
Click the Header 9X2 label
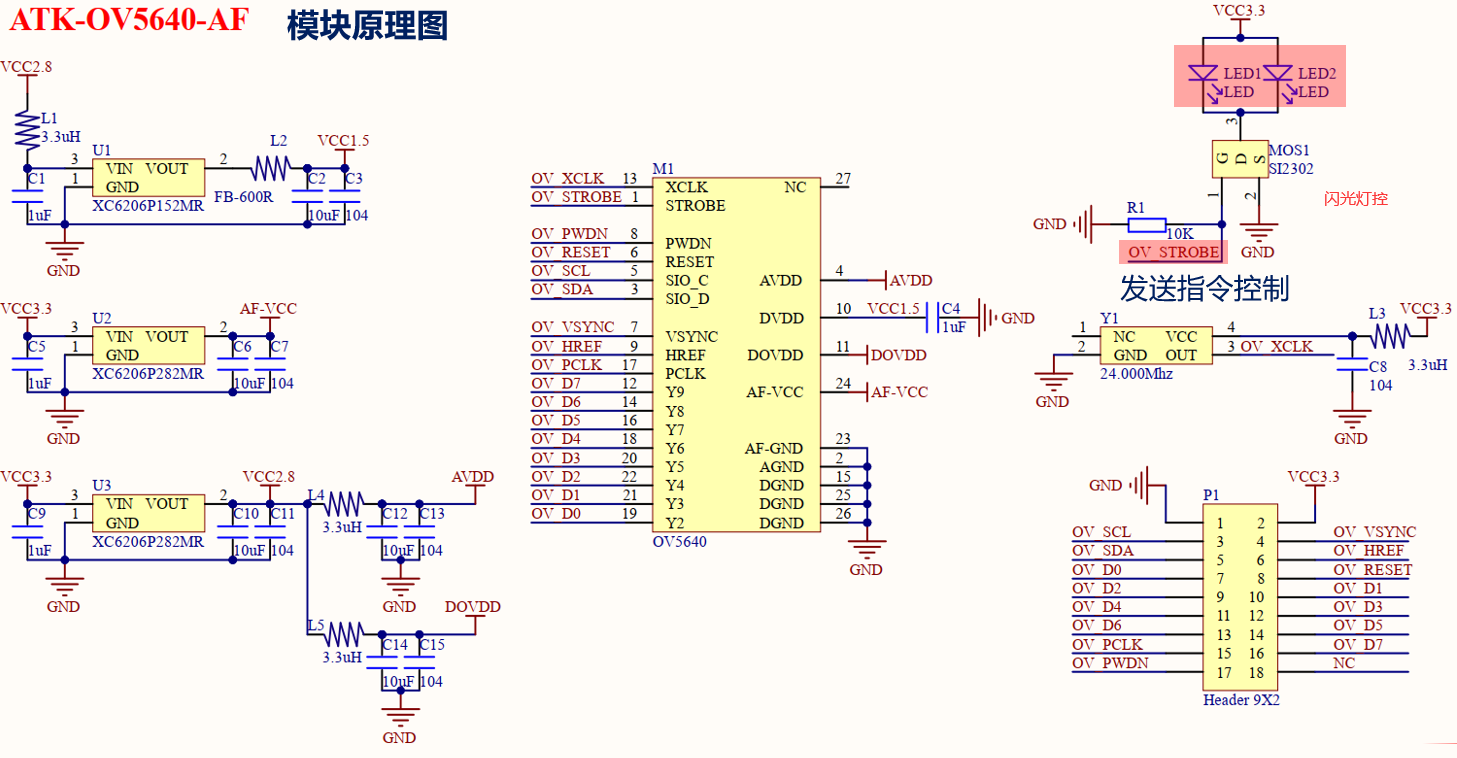[x=1241, y=700]
